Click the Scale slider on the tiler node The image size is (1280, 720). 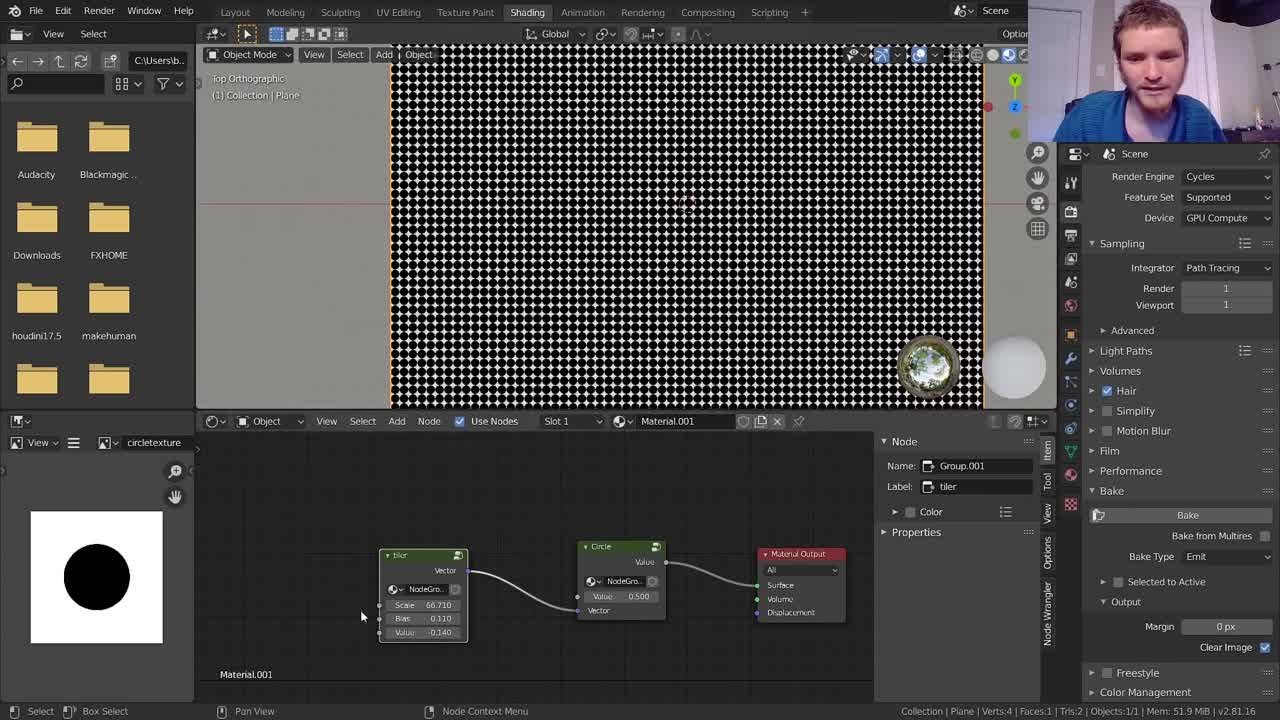coord(424,604)
